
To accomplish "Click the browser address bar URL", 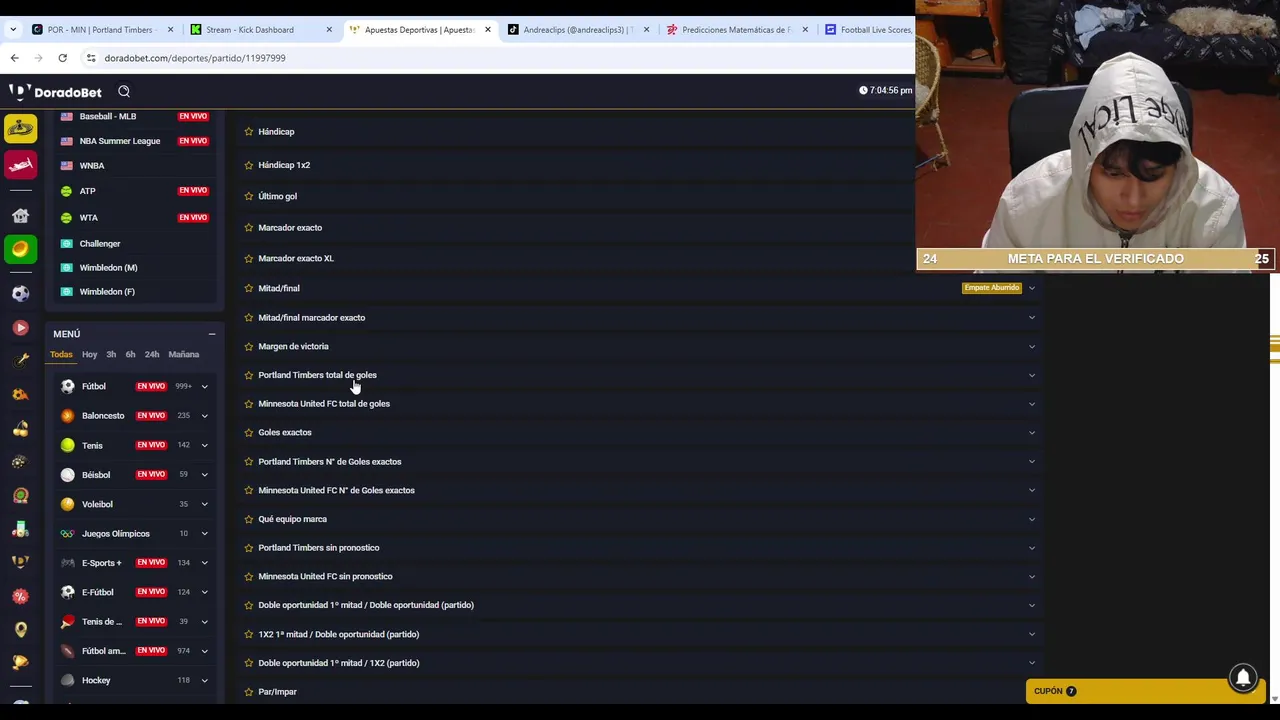I will 195,58.
